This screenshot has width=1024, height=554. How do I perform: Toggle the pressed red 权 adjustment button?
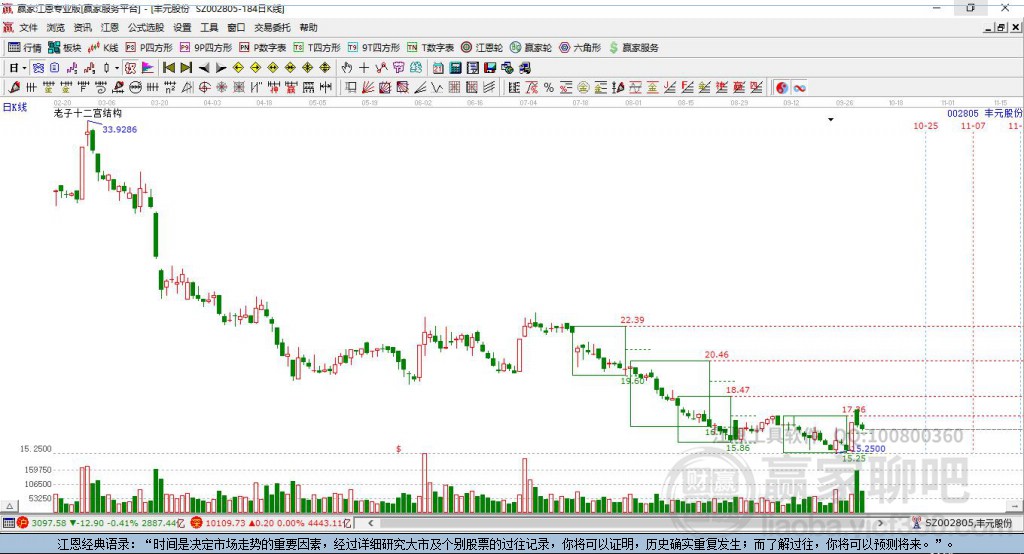[x=130, y=68]
